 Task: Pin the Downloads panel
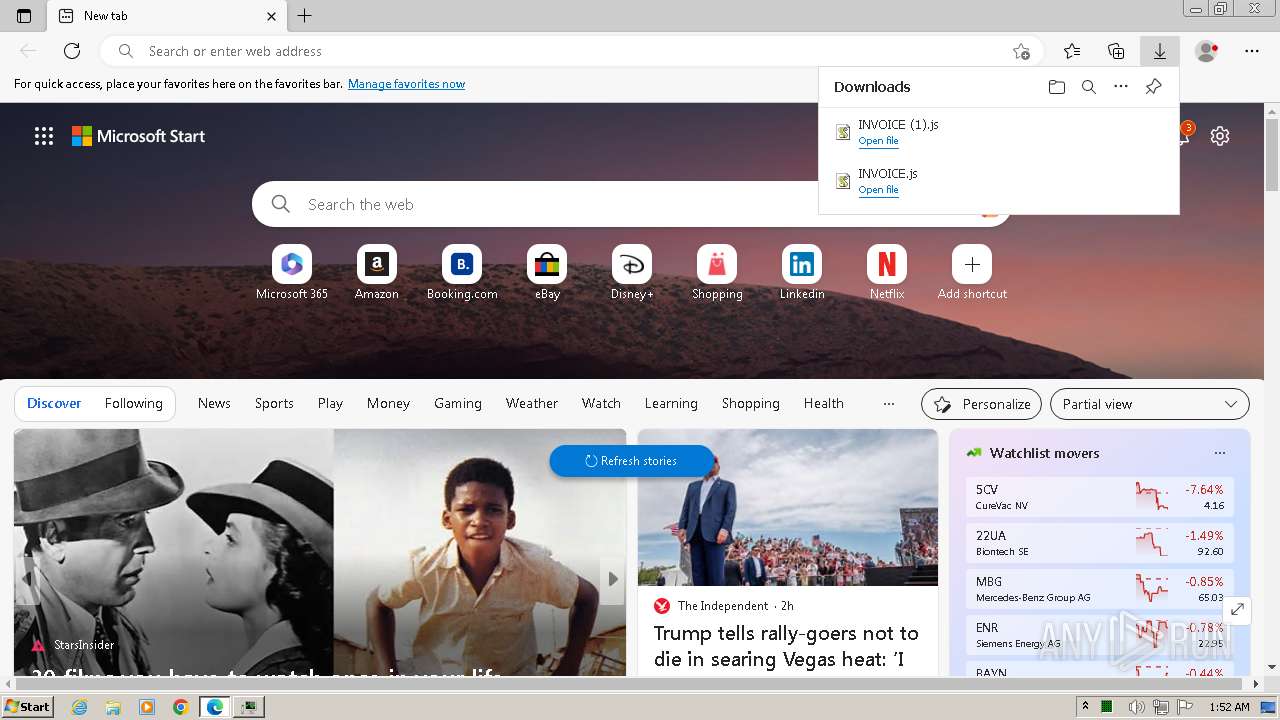[x=1153, y=87]
